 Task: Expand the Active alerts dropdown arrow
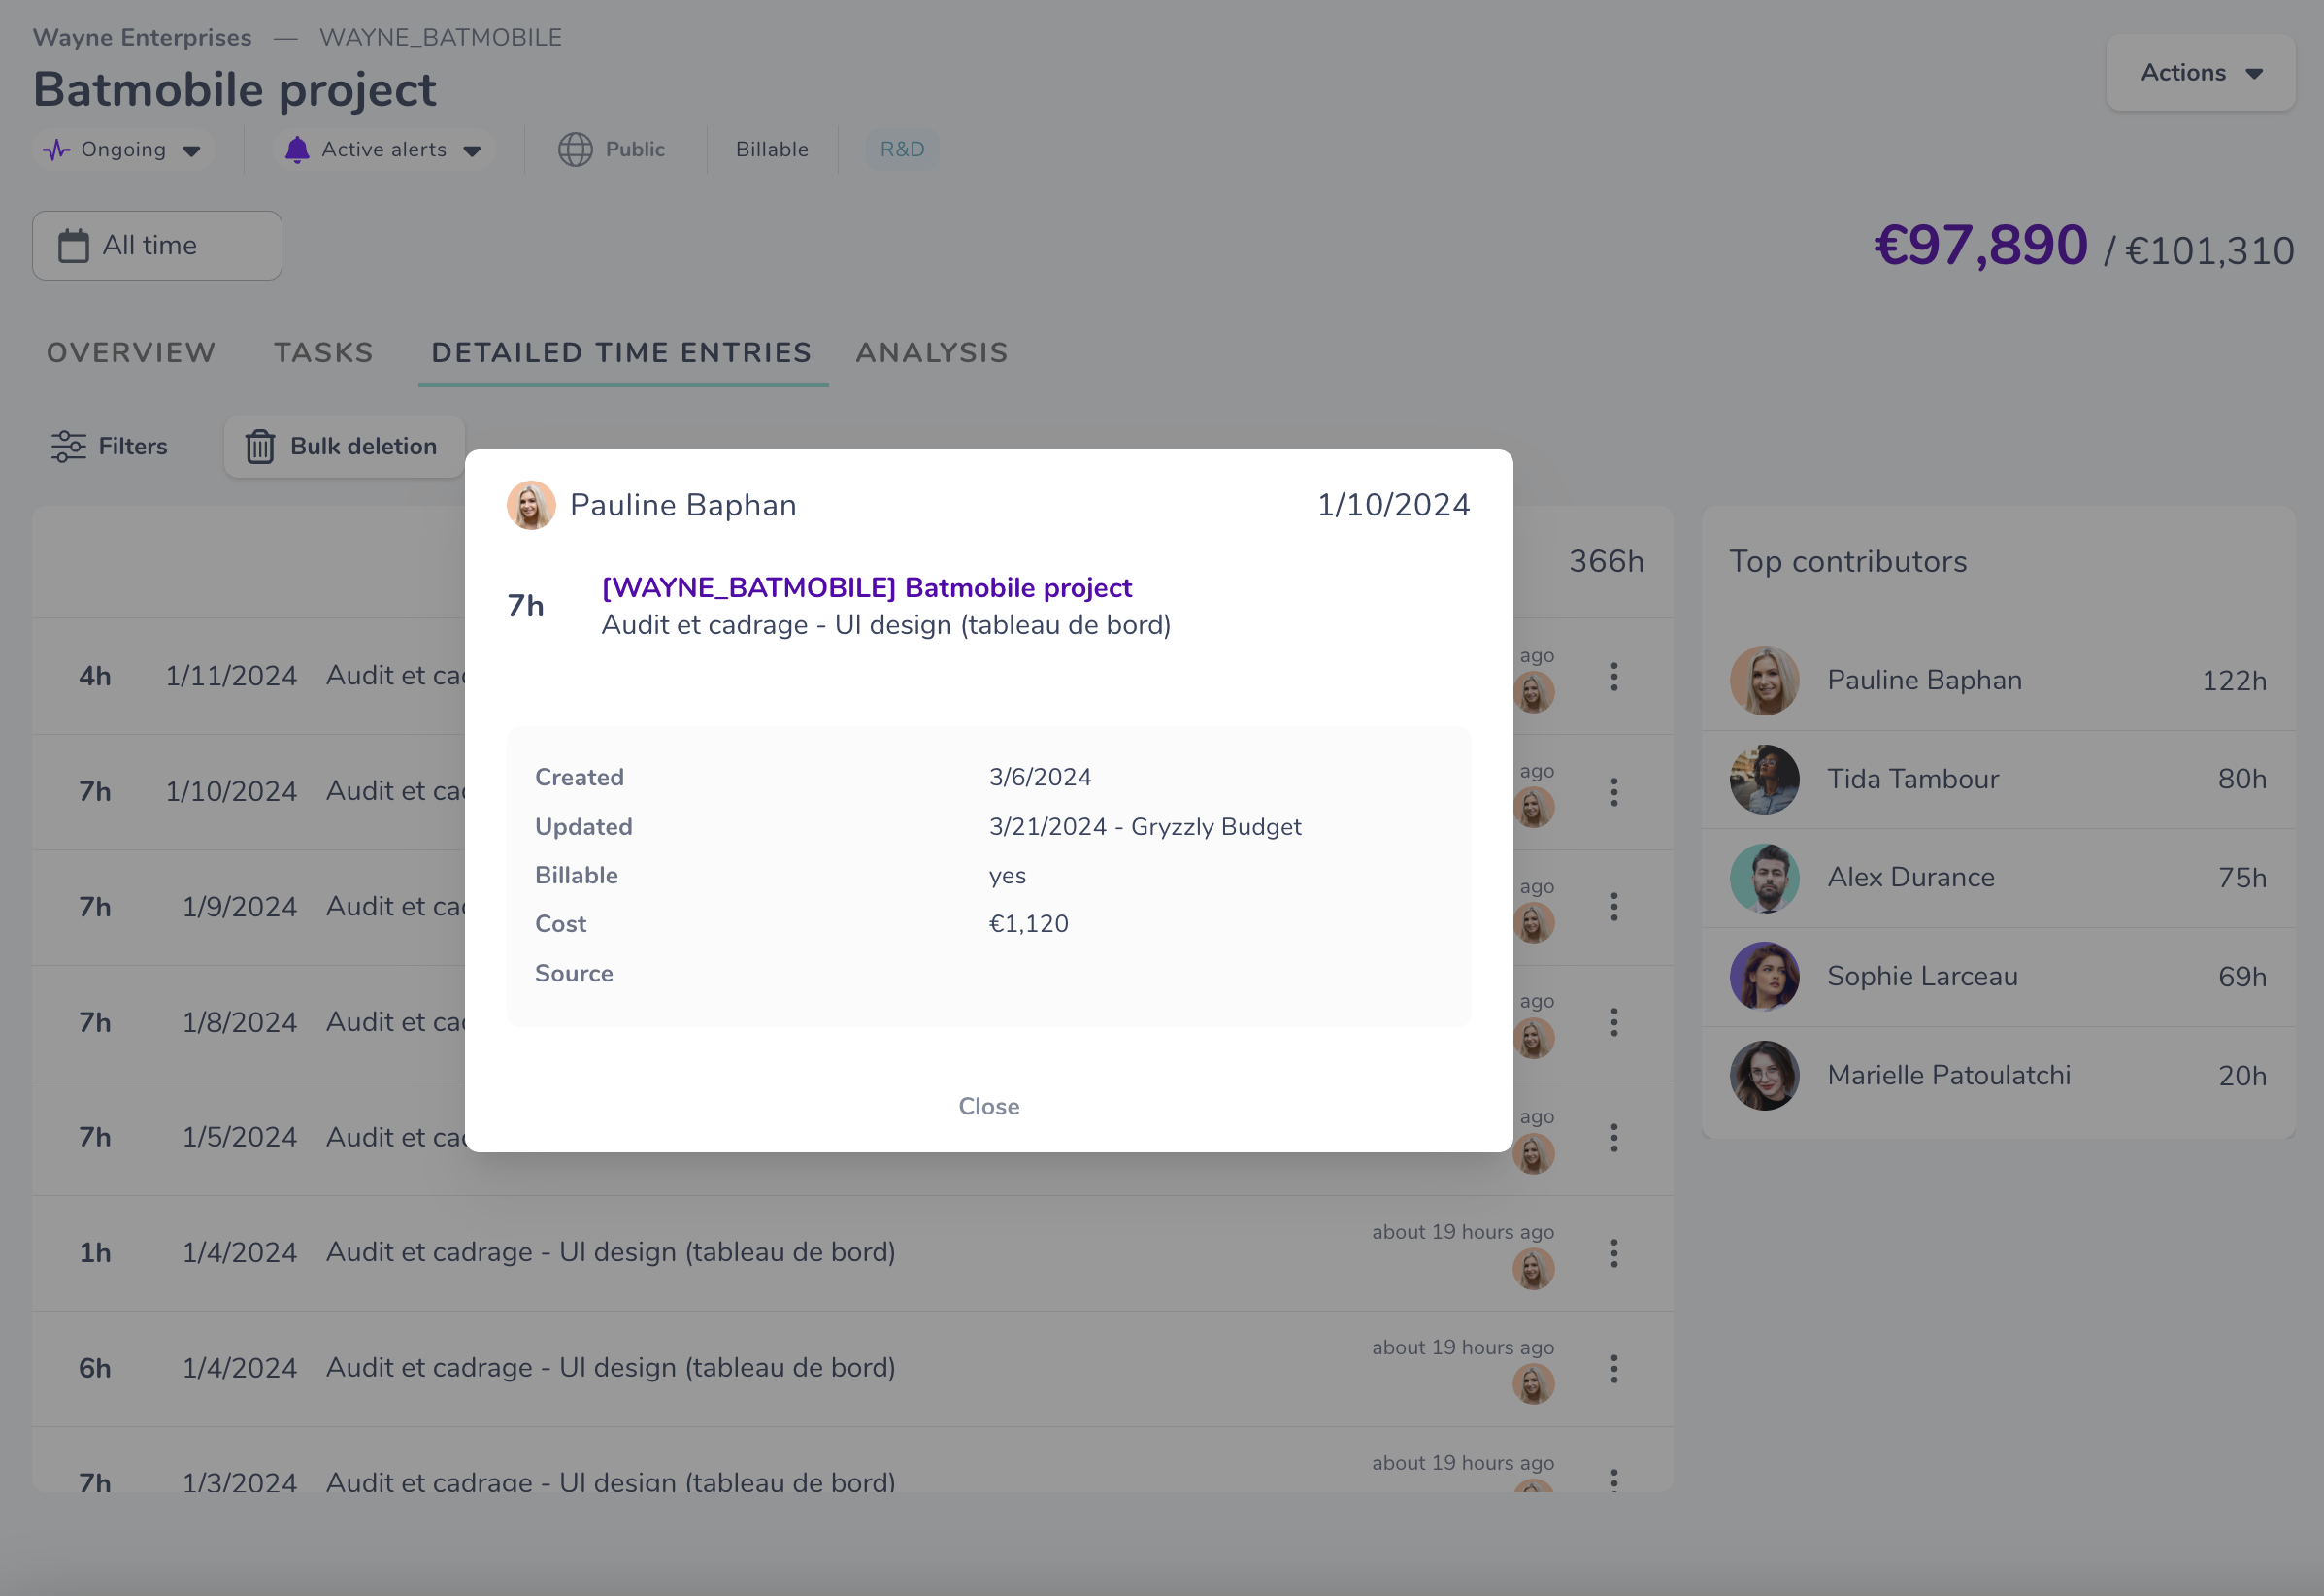tap(472, 151)
